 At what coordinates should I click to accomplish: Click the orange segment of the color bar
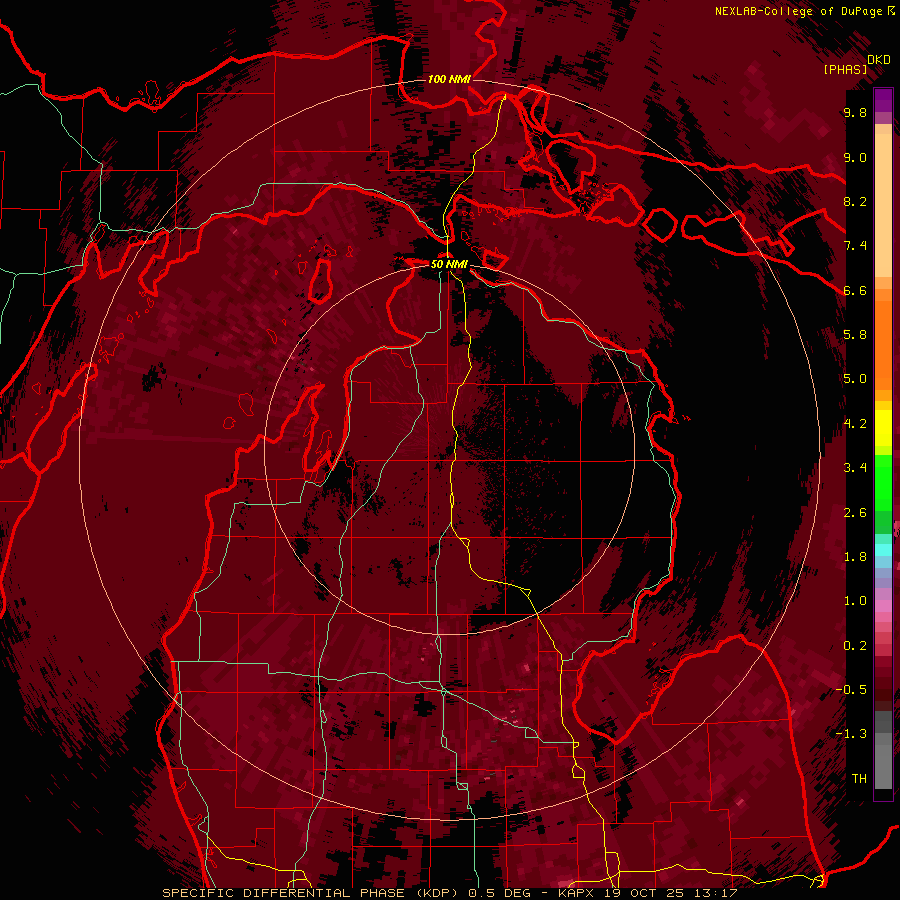(883, 346)
